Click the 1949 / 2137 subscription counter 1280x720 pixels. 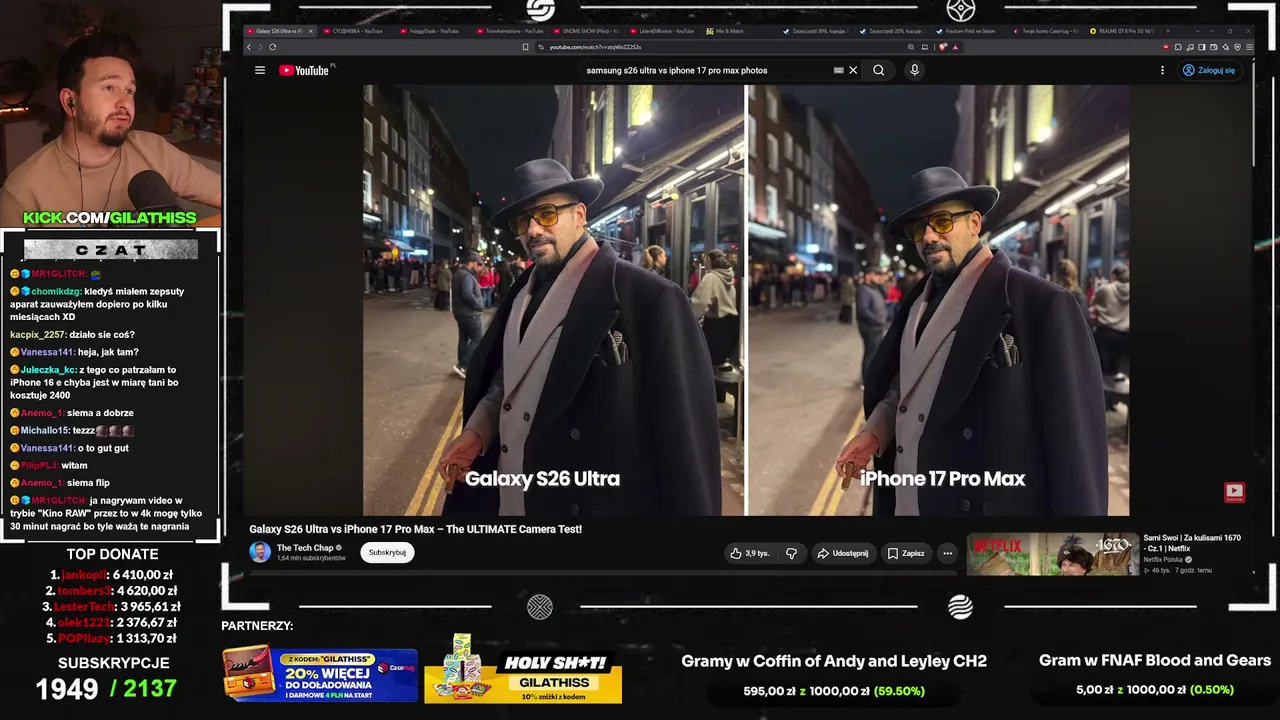pos(106,688)
